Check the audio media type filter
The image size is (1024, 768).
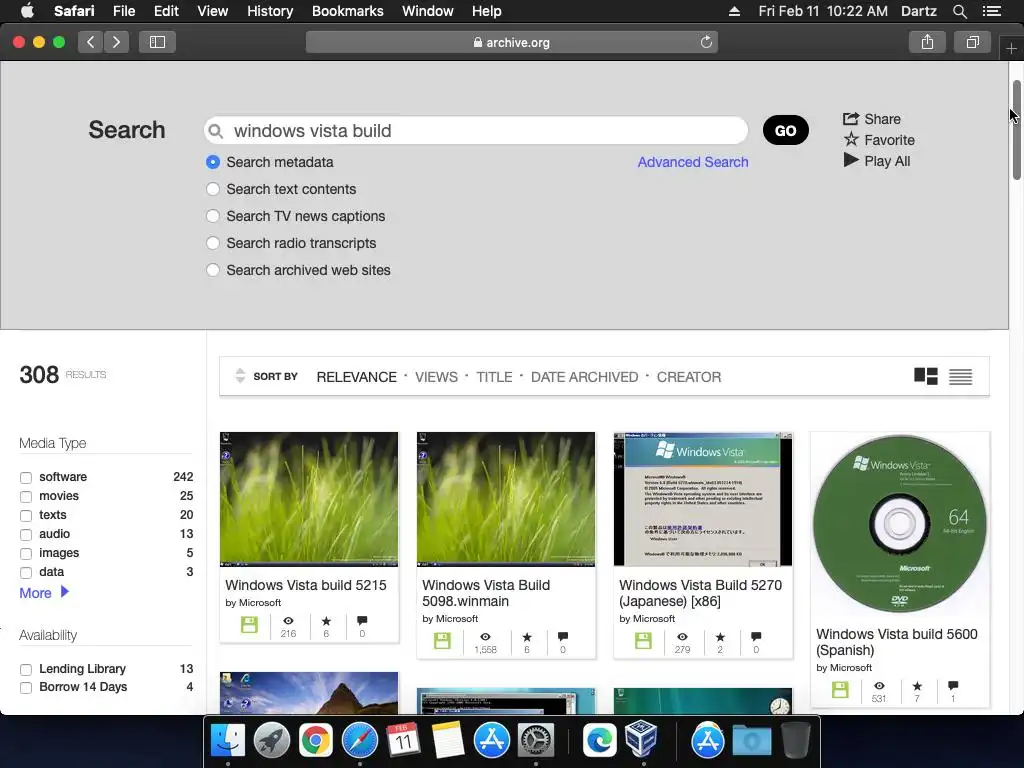26,535
